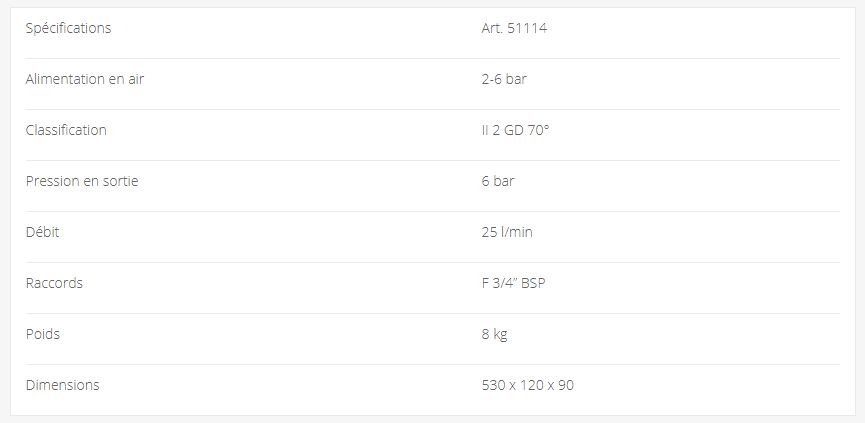
Task: Select the Art. 51114 article number
Action: pyautogui.click(x=513, y=28)
